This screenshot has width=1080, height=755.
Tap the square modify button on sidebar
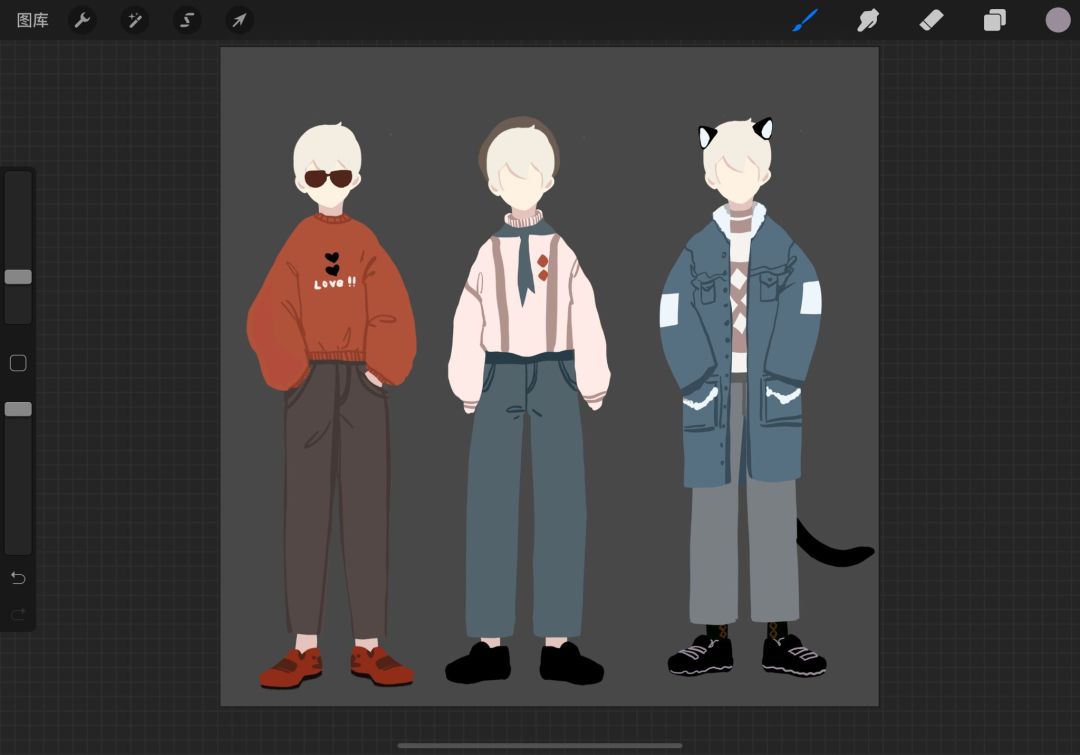point(18,363)
